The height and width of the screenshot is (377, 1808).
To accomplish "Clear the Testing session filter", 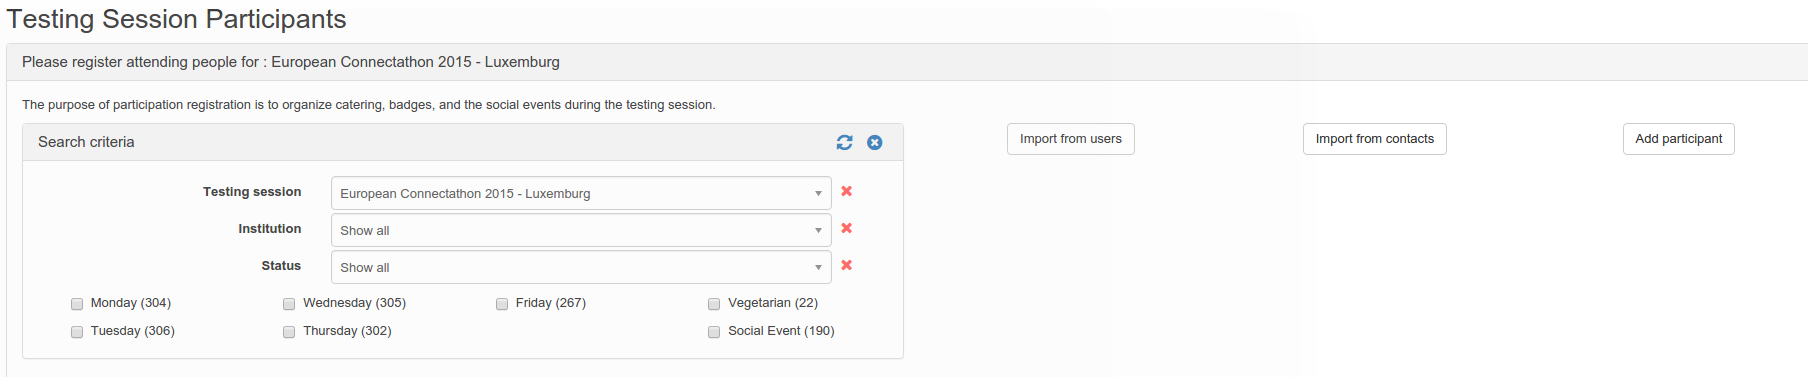I will (847, 191).
